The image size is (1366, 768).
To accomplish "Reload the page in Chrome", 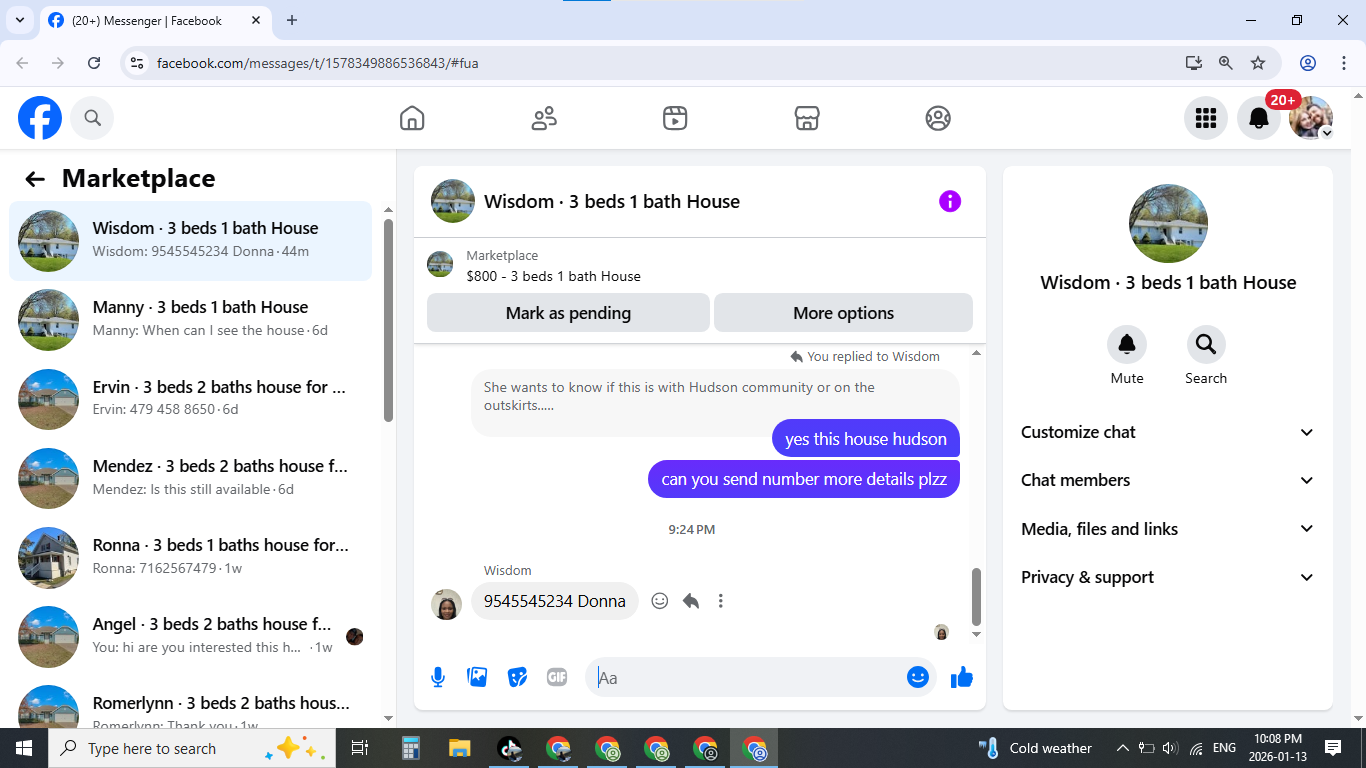I will [94, 63].
